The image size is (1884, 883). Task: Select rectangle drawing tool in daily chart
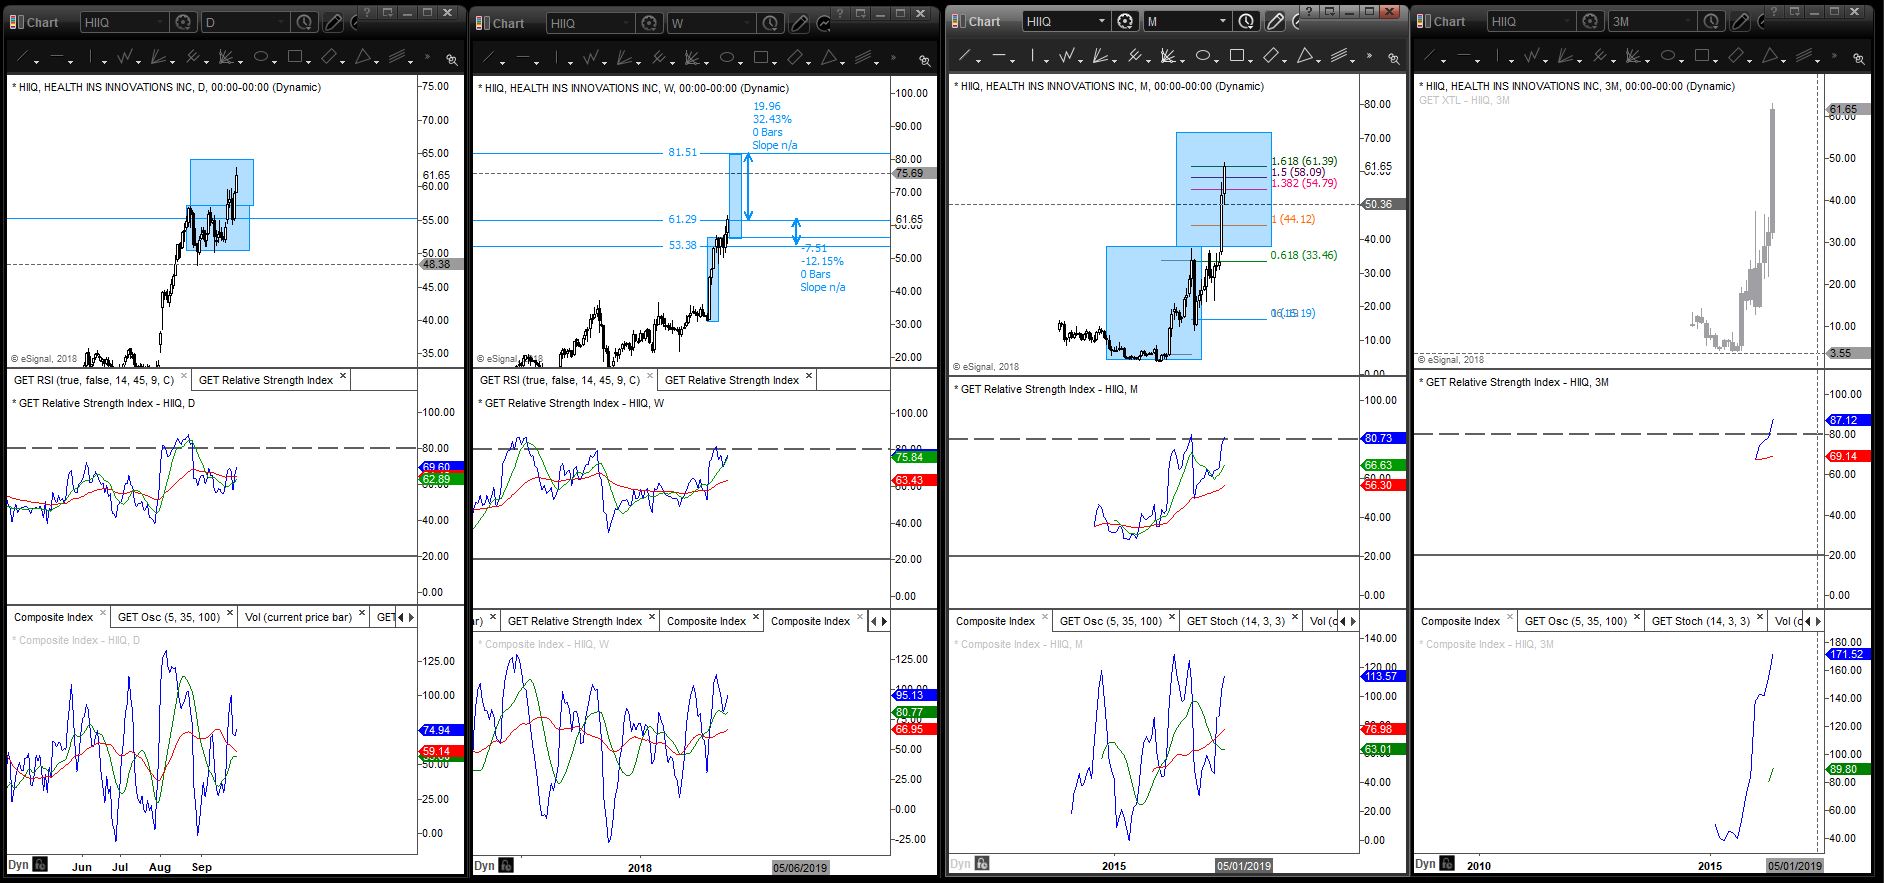[x=296, y=57]
